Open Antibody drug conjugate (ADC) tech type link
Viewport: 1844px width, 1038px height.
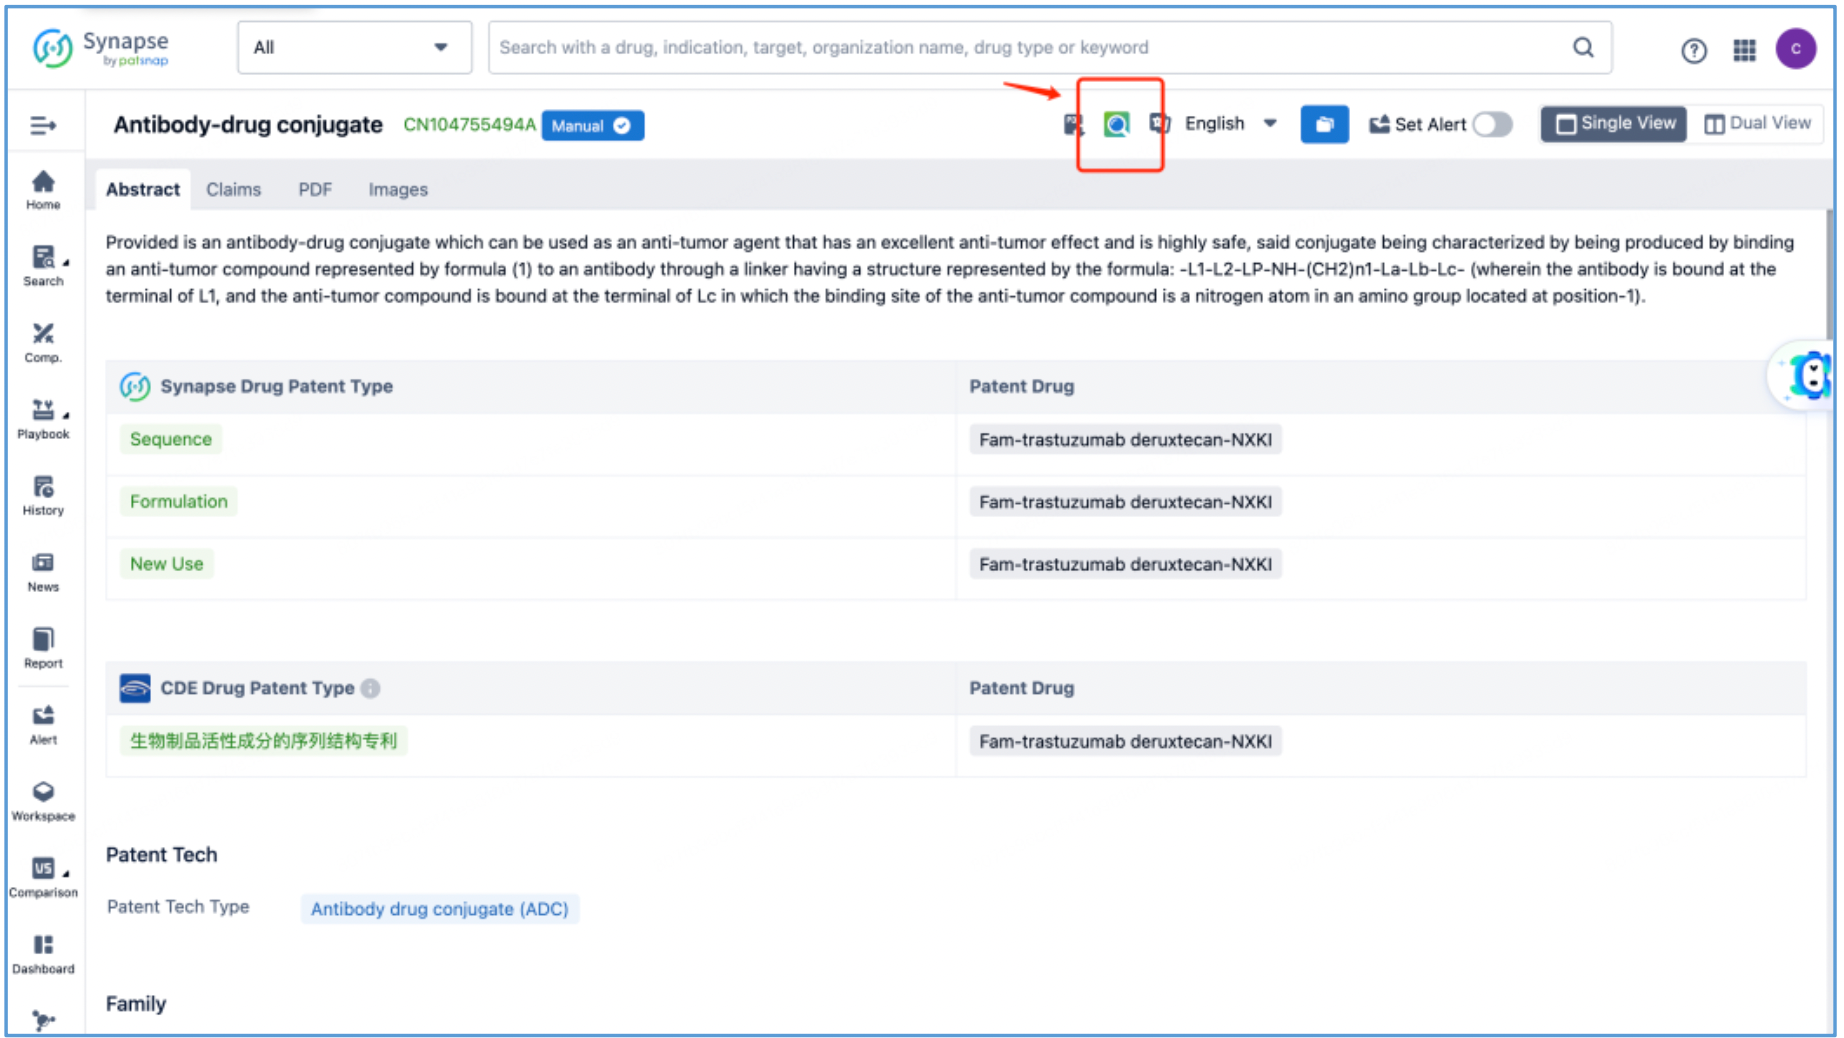point(439,909)
